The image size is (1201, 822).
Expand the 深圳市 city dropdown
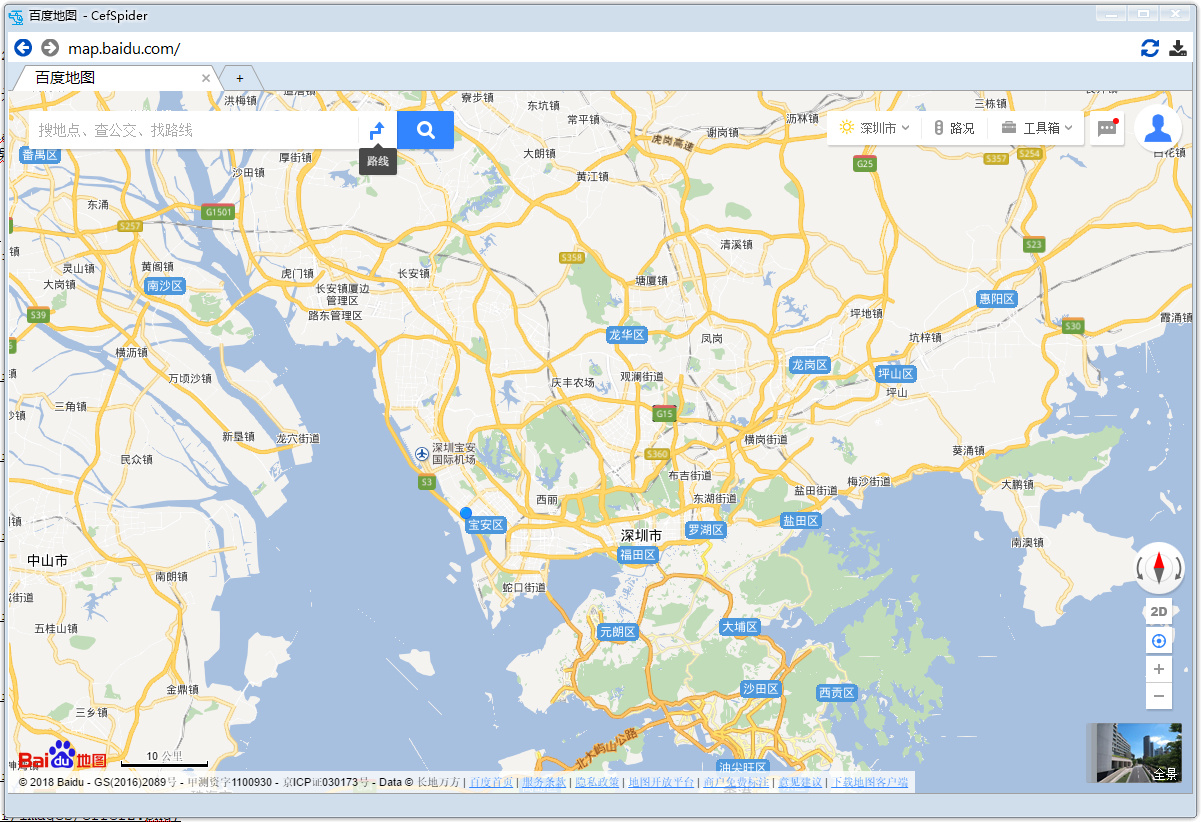click(875, 128)
